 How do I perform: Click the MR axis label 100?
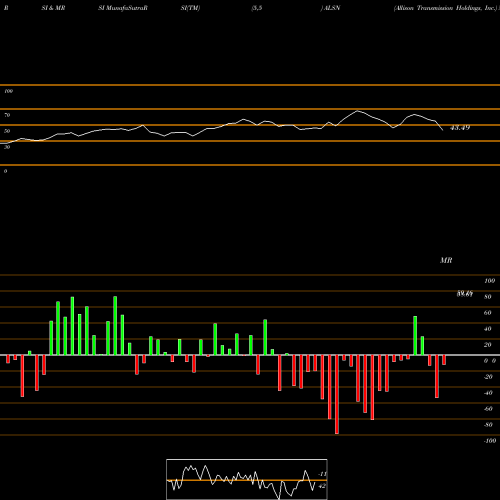pyautogui.click(x=489, y=281)
